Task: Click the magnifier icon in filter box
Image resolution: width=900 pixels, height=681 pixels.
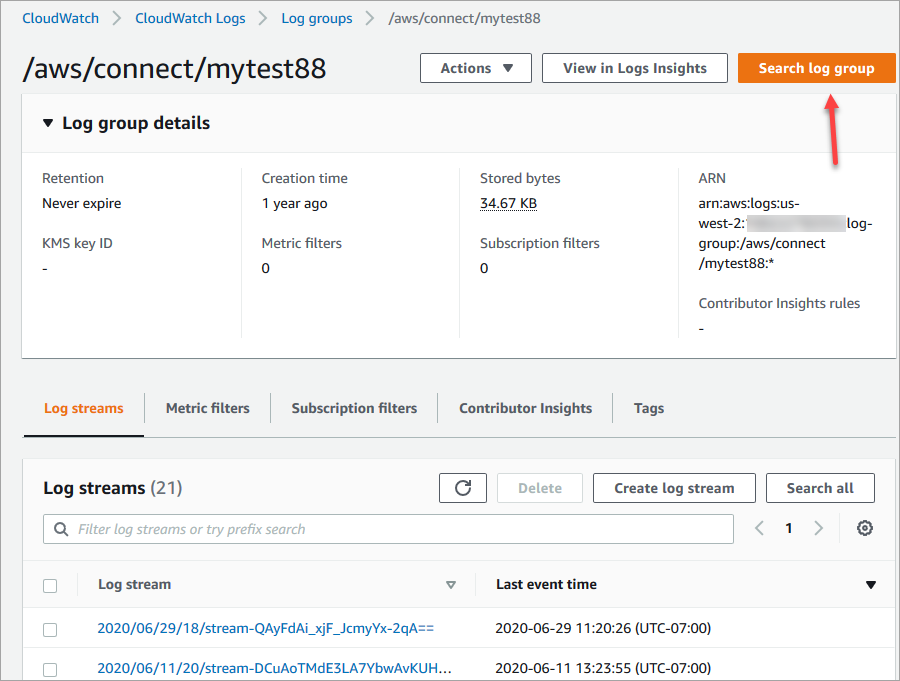Action: coord(61,528)
